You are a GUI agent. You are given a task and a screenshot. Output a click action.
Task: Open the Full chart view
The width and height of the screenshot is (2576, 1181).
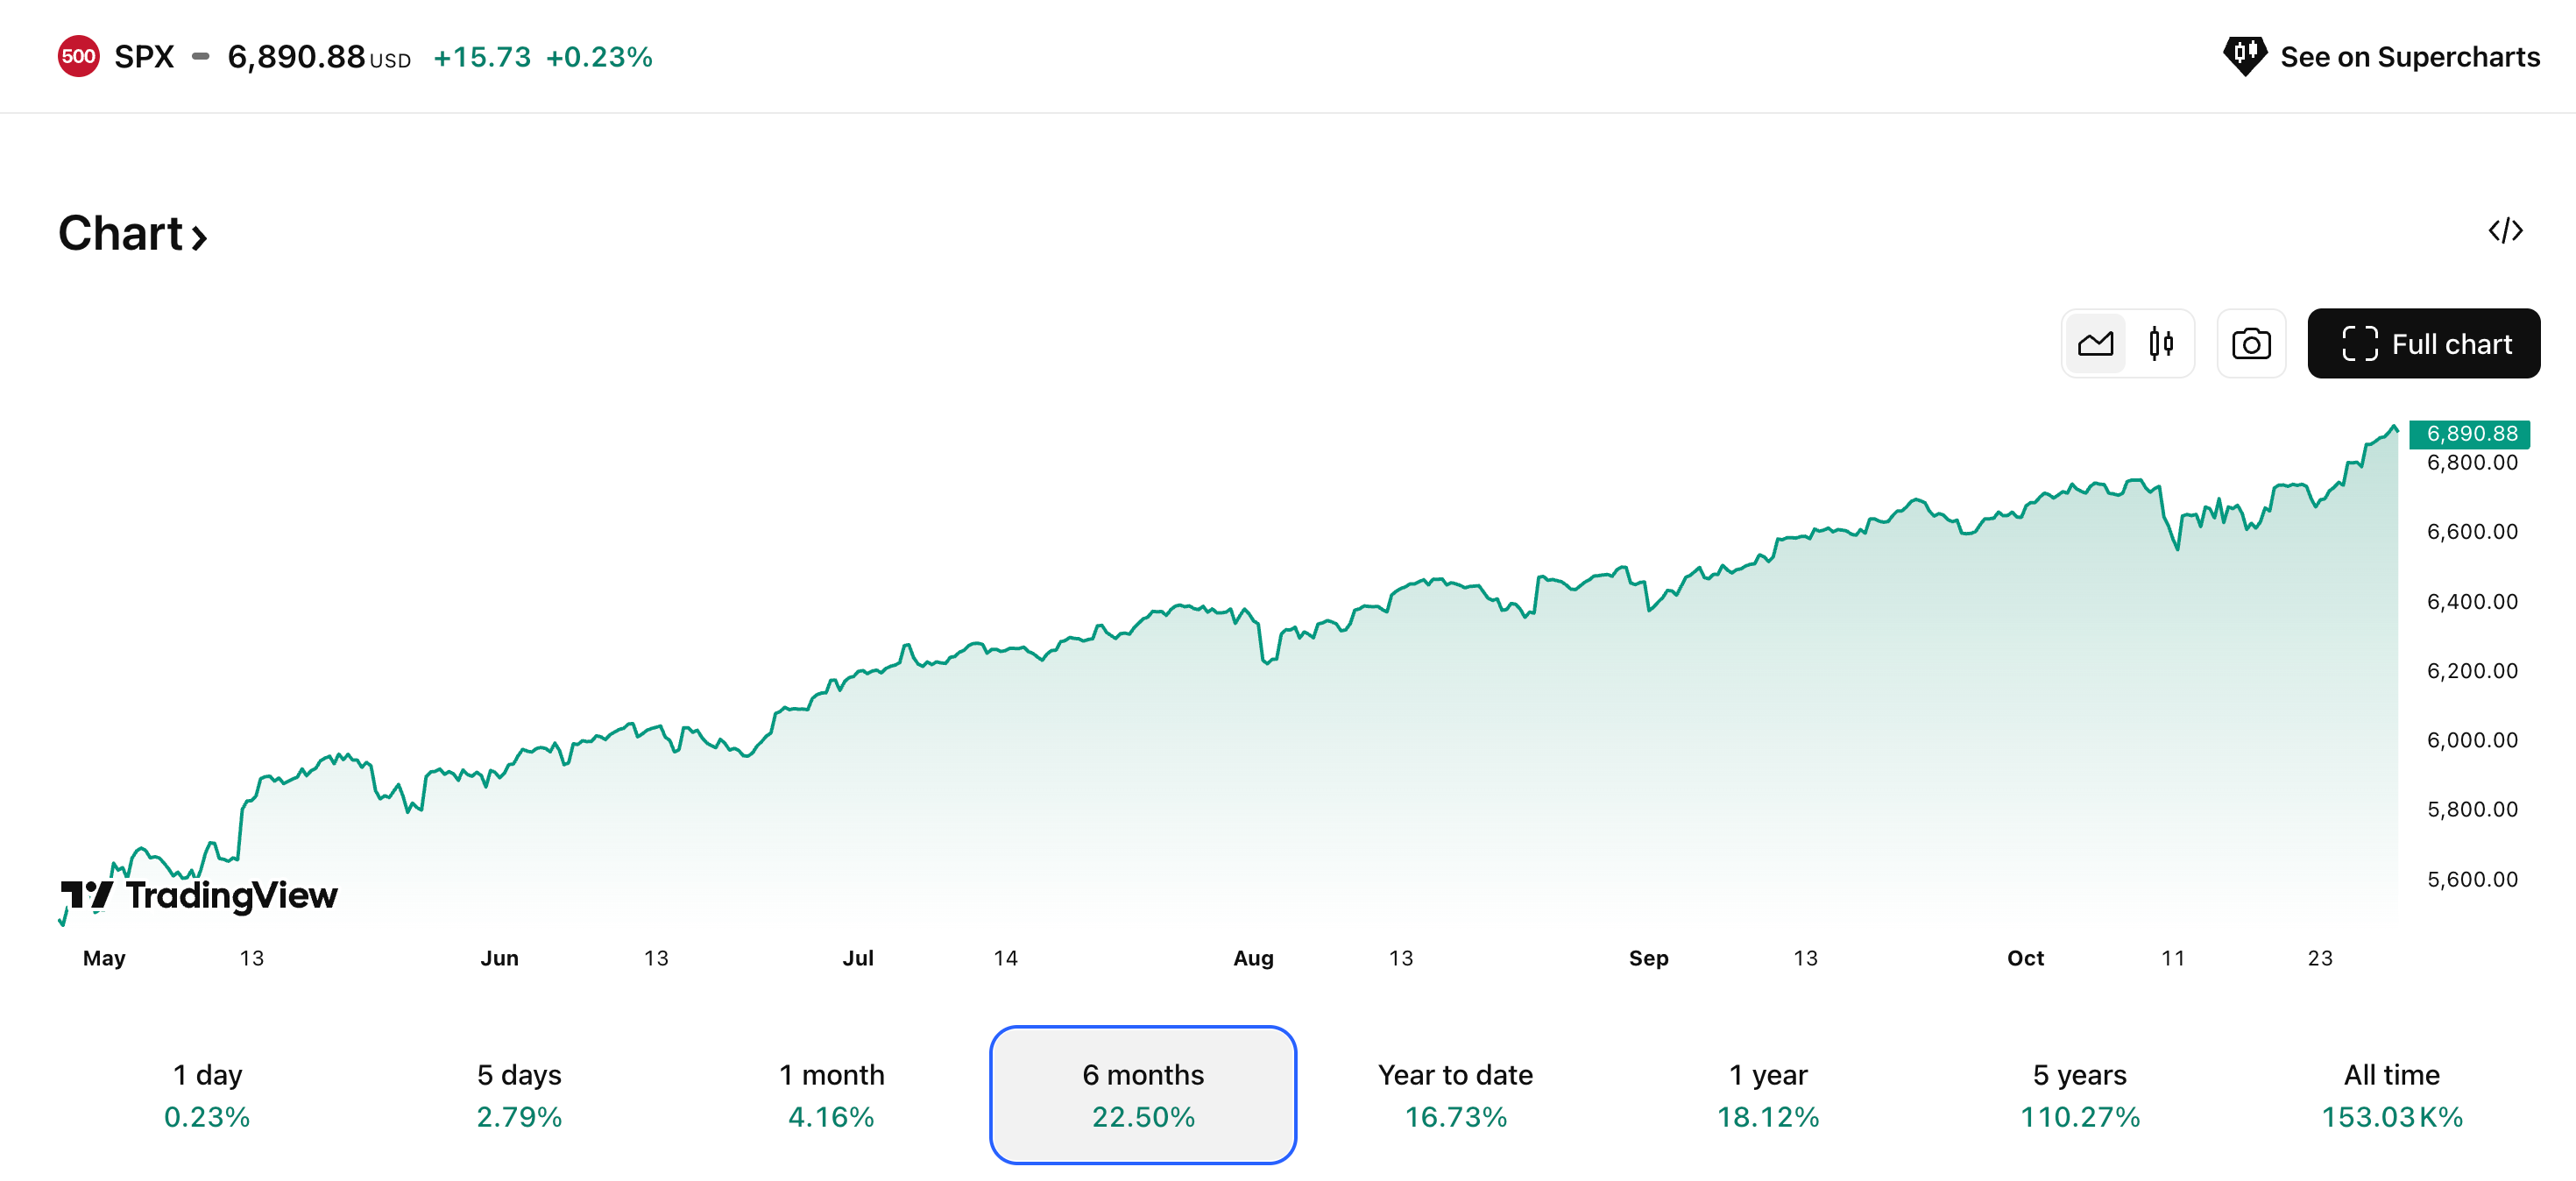click(x=2423, y=343)
